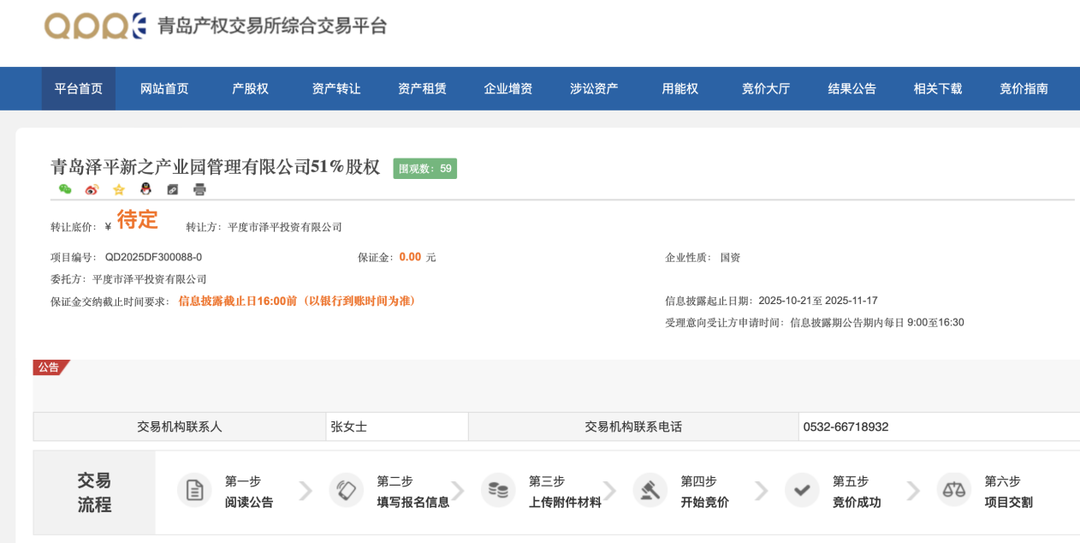Click the 填写报名信息 step two icon
This screenshot has height=543, width=1080.
click(346, 491)
